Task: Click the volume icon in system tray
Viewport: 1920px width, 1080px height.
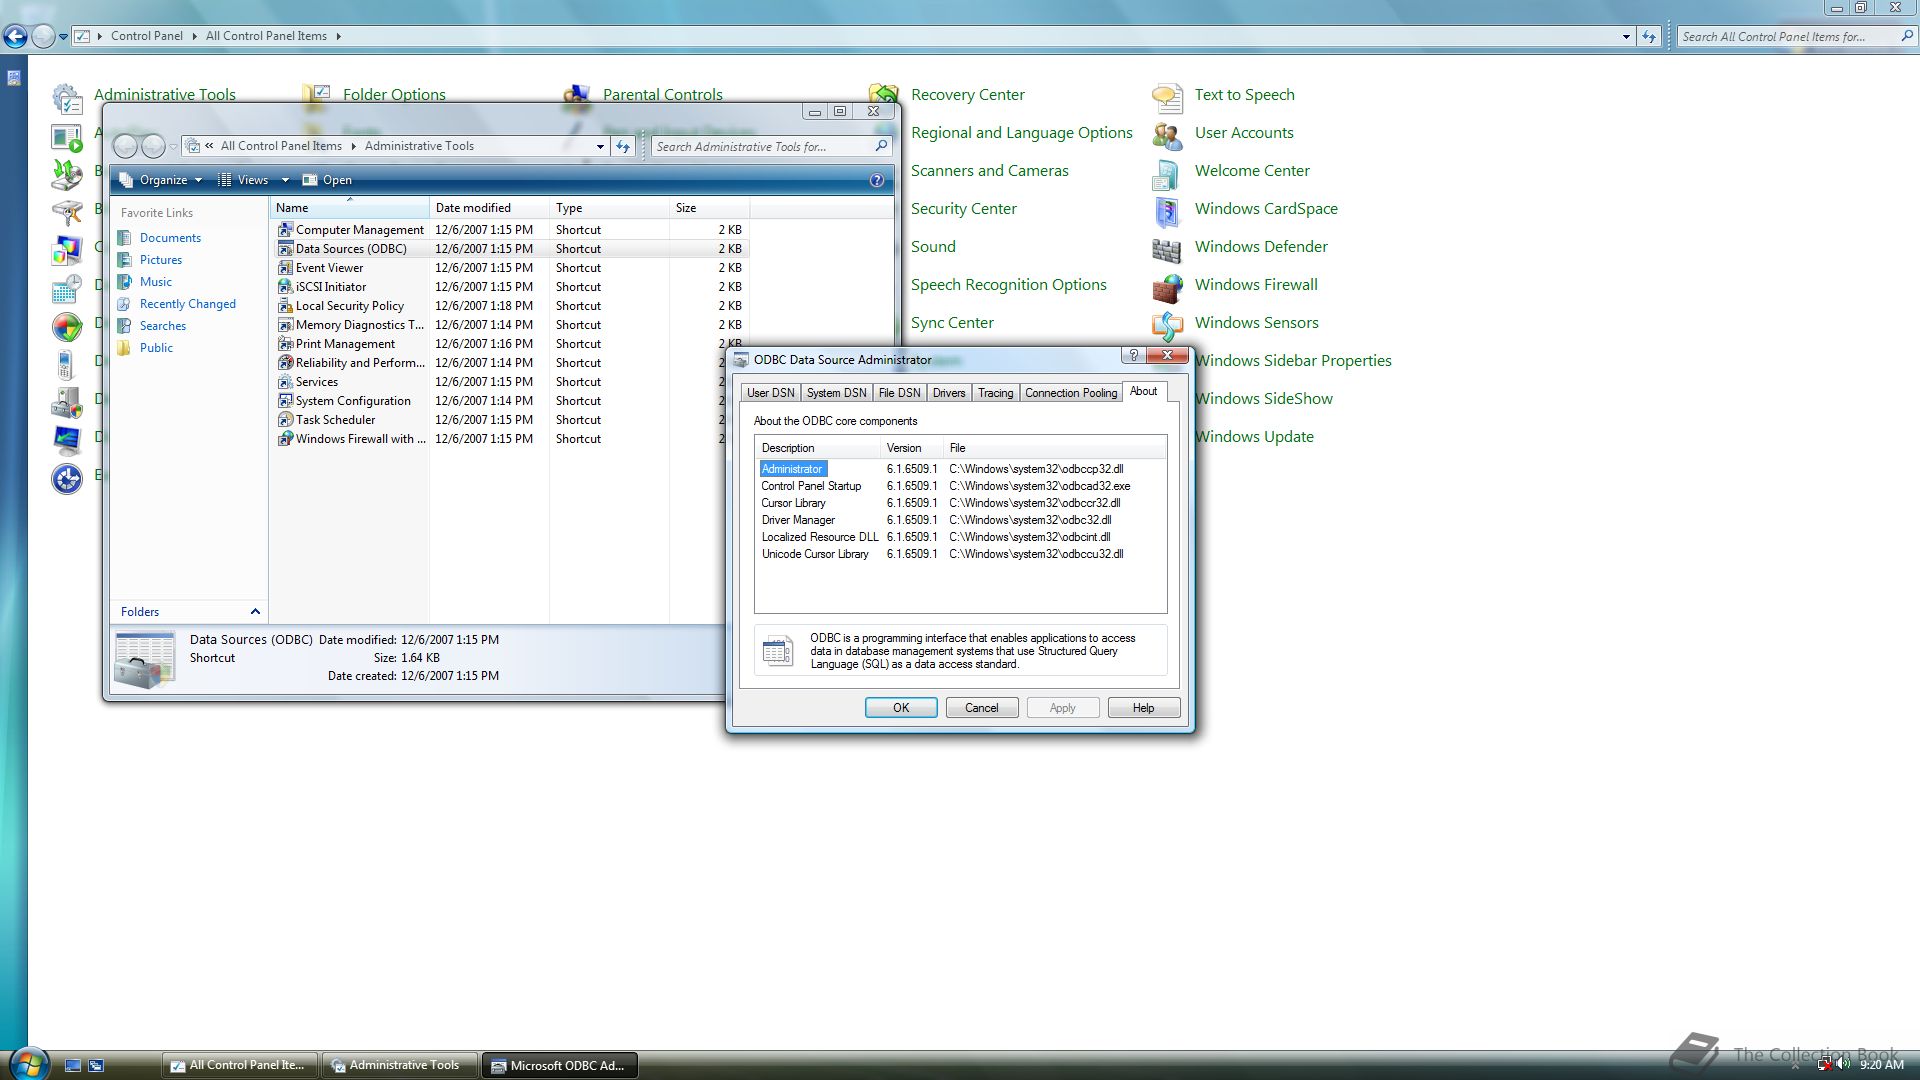Action: coord(1843,1064)
